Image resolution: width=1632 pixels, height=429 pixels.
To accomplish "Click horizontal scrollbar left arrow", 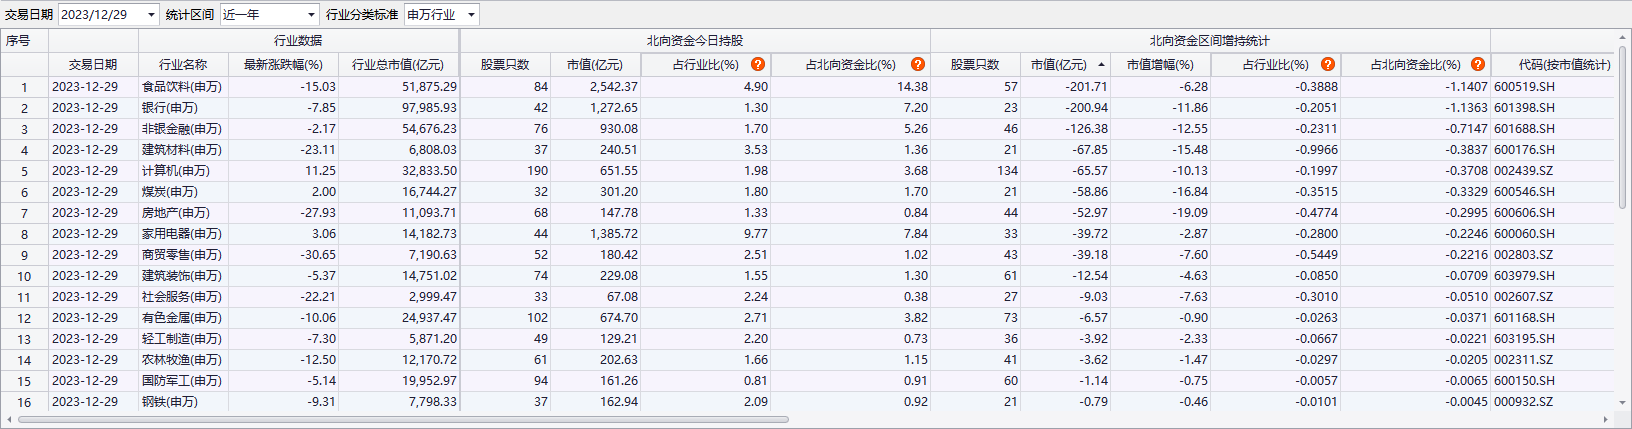I will [x=10, y=420].
